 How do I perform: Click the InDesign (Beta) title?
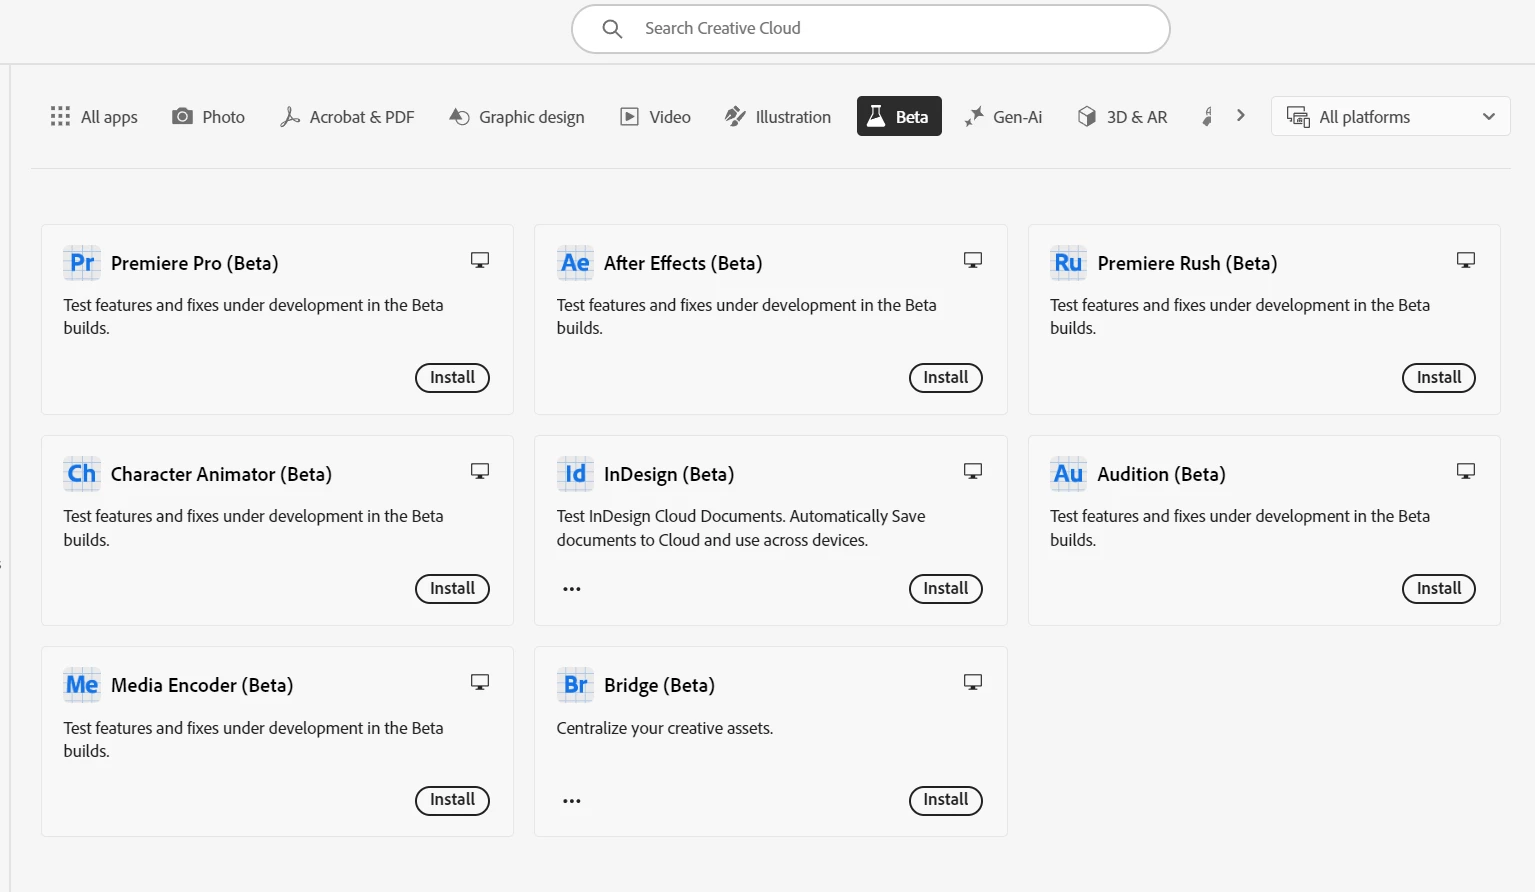[x=669, y=475]
